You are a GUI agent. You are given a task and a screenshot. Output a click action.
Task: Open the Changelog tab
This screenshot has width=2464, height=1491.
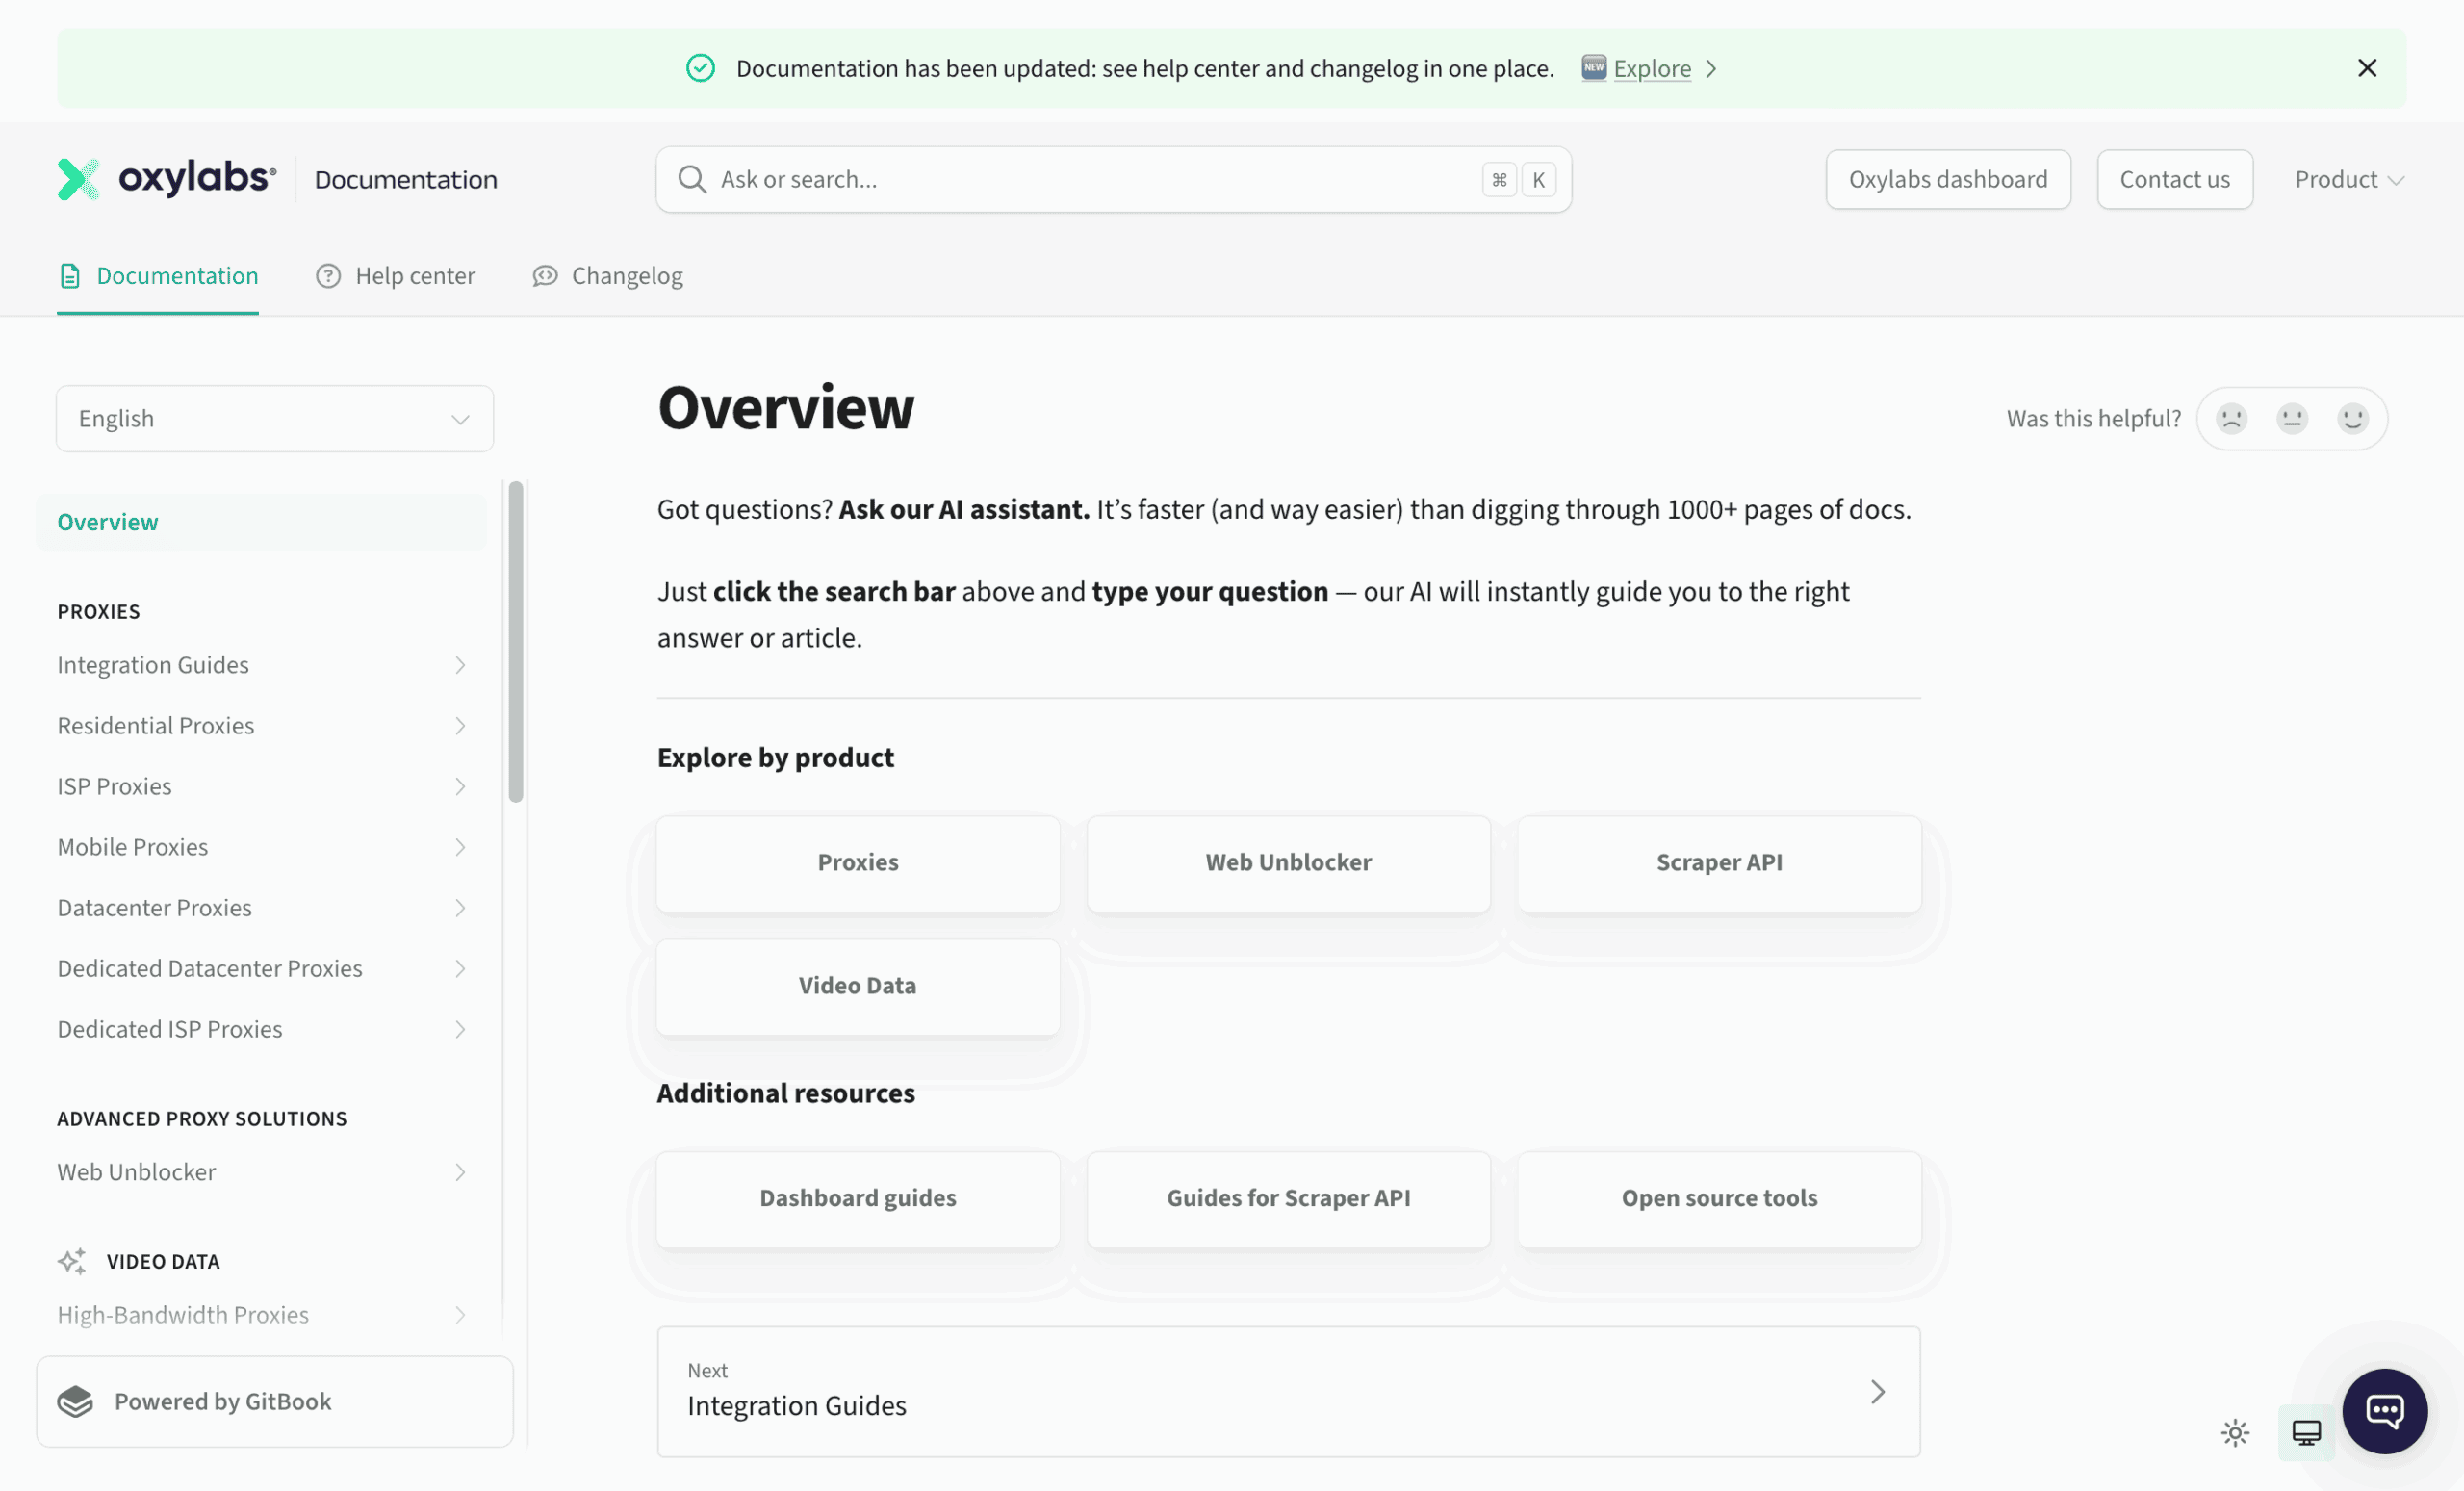(608, 275)
